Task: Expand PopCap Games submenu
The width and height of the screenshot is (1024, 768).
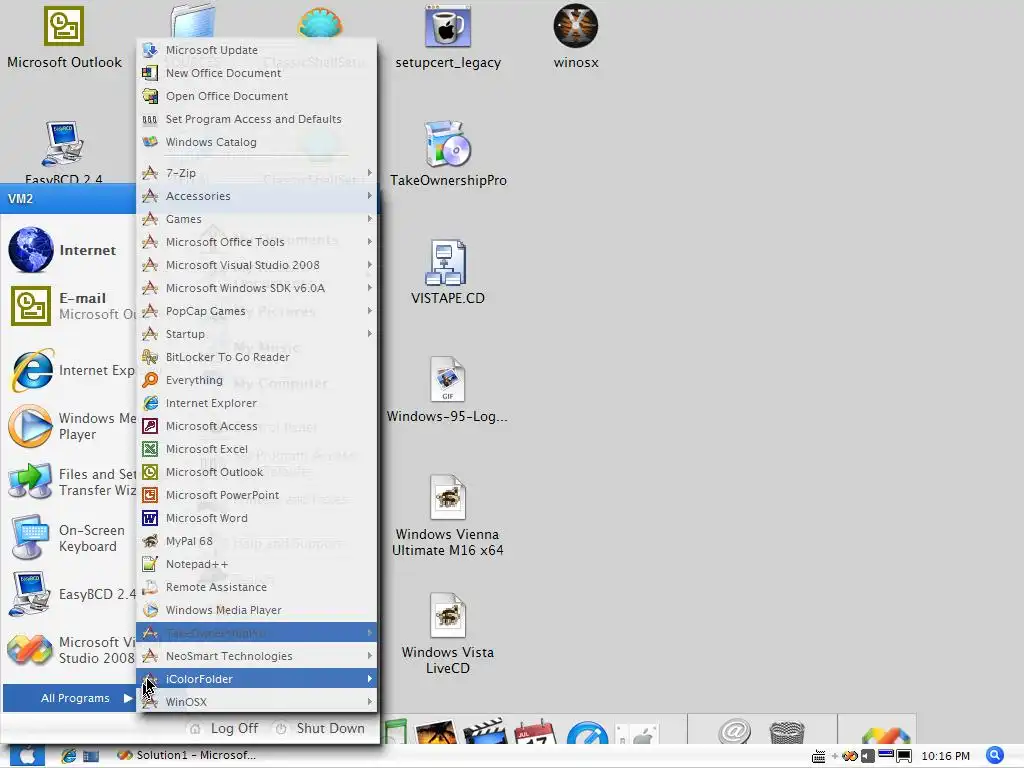Action: pyautogui.click(x=257, y=311)
